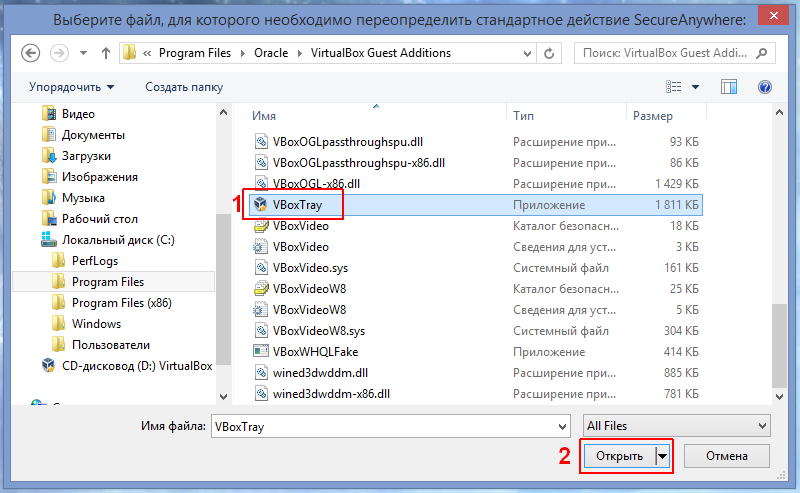The width and height of the screenshot is (800, 493).
Task: Select Документы in the navigation pane
Action: tap(93, 135)
